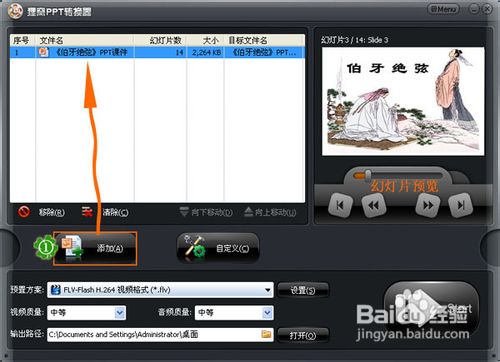Click the FLV format icon in preset box
This screenshot has width=500, height=362.
point(55,290)
